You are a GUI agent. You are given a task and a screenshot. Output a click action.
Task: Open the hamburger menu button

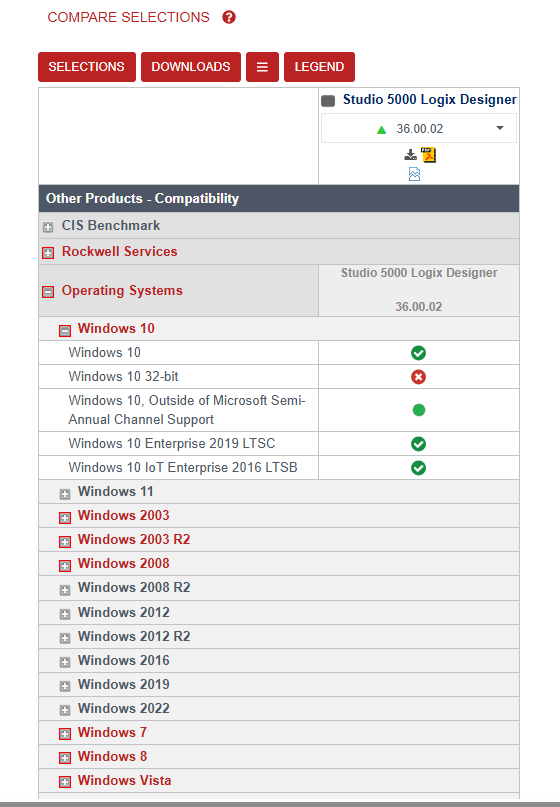click(262, 67)
